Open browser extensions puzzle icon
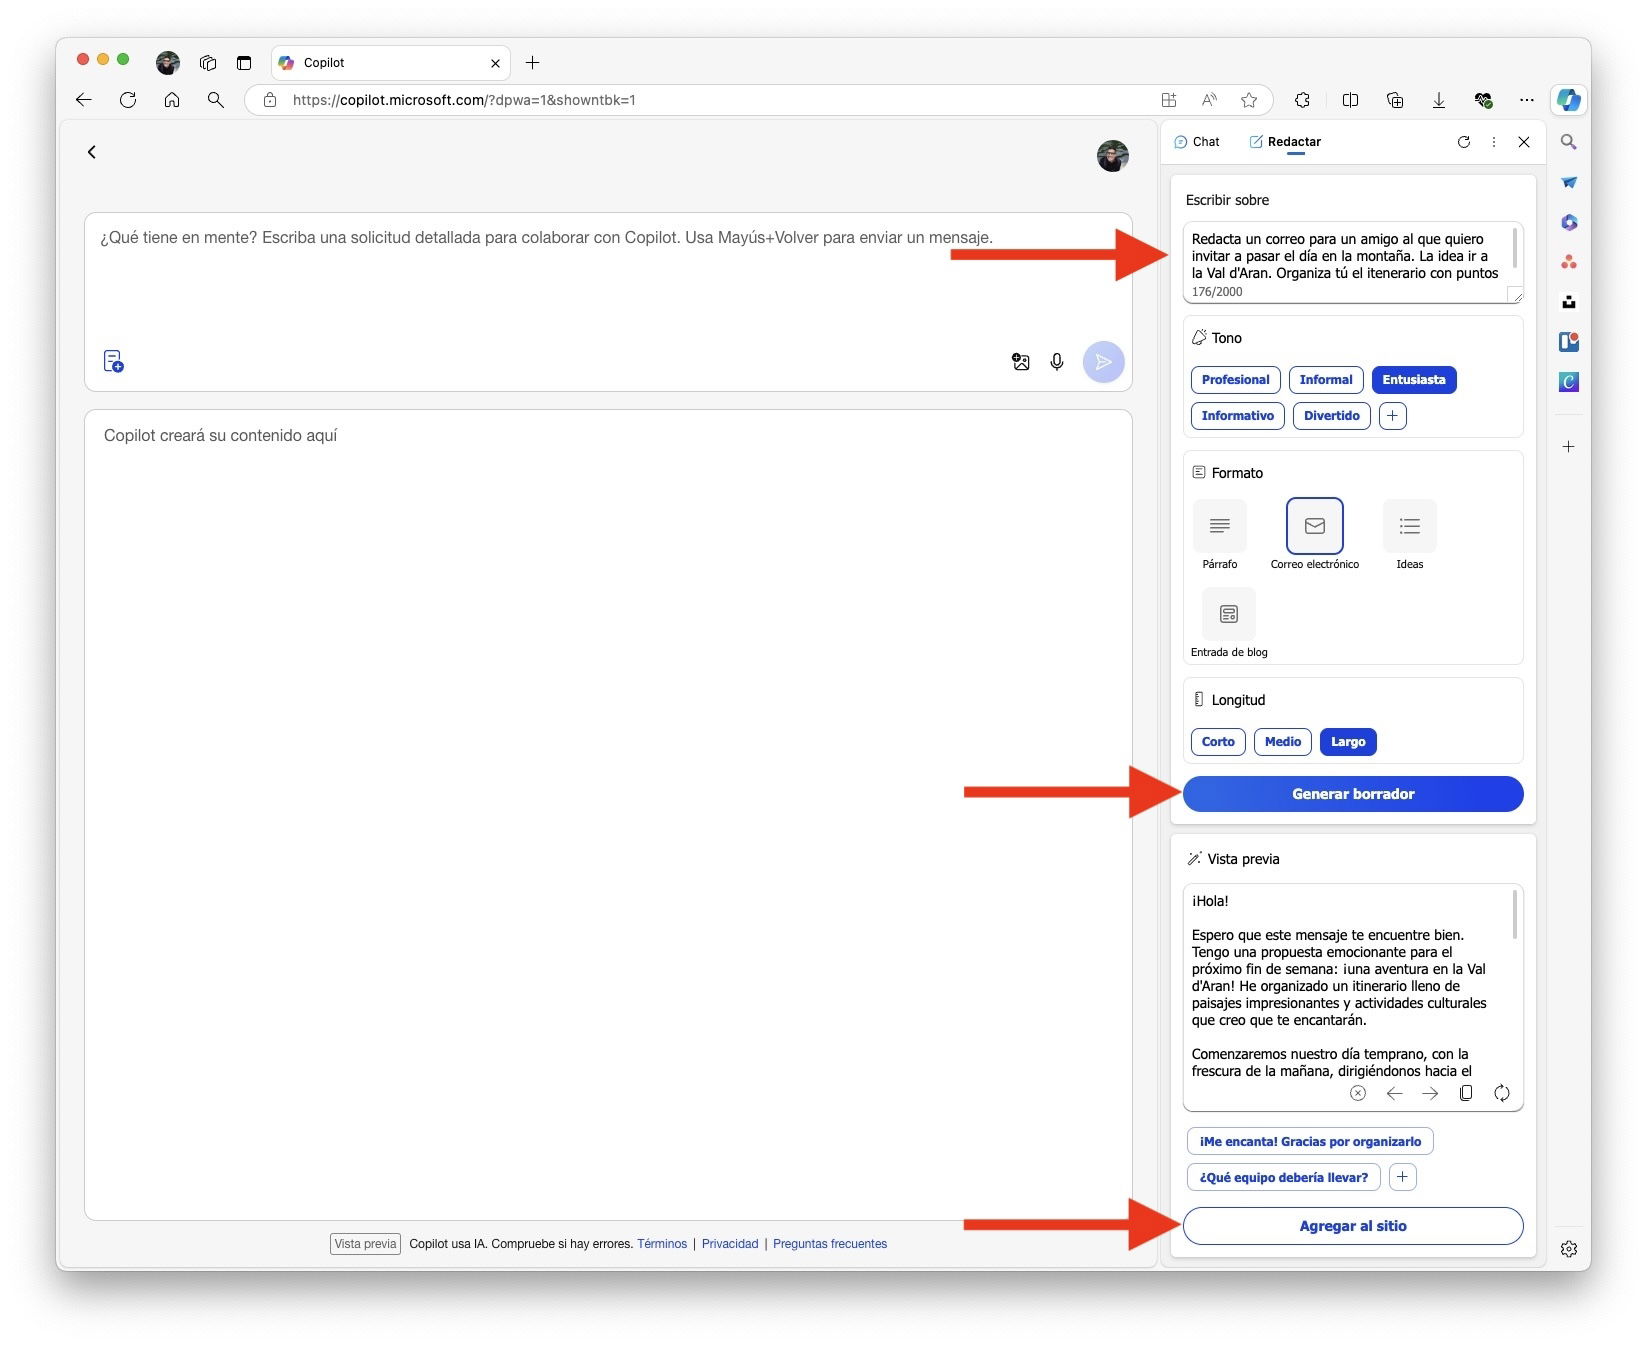 click(x=1302, y=100)
